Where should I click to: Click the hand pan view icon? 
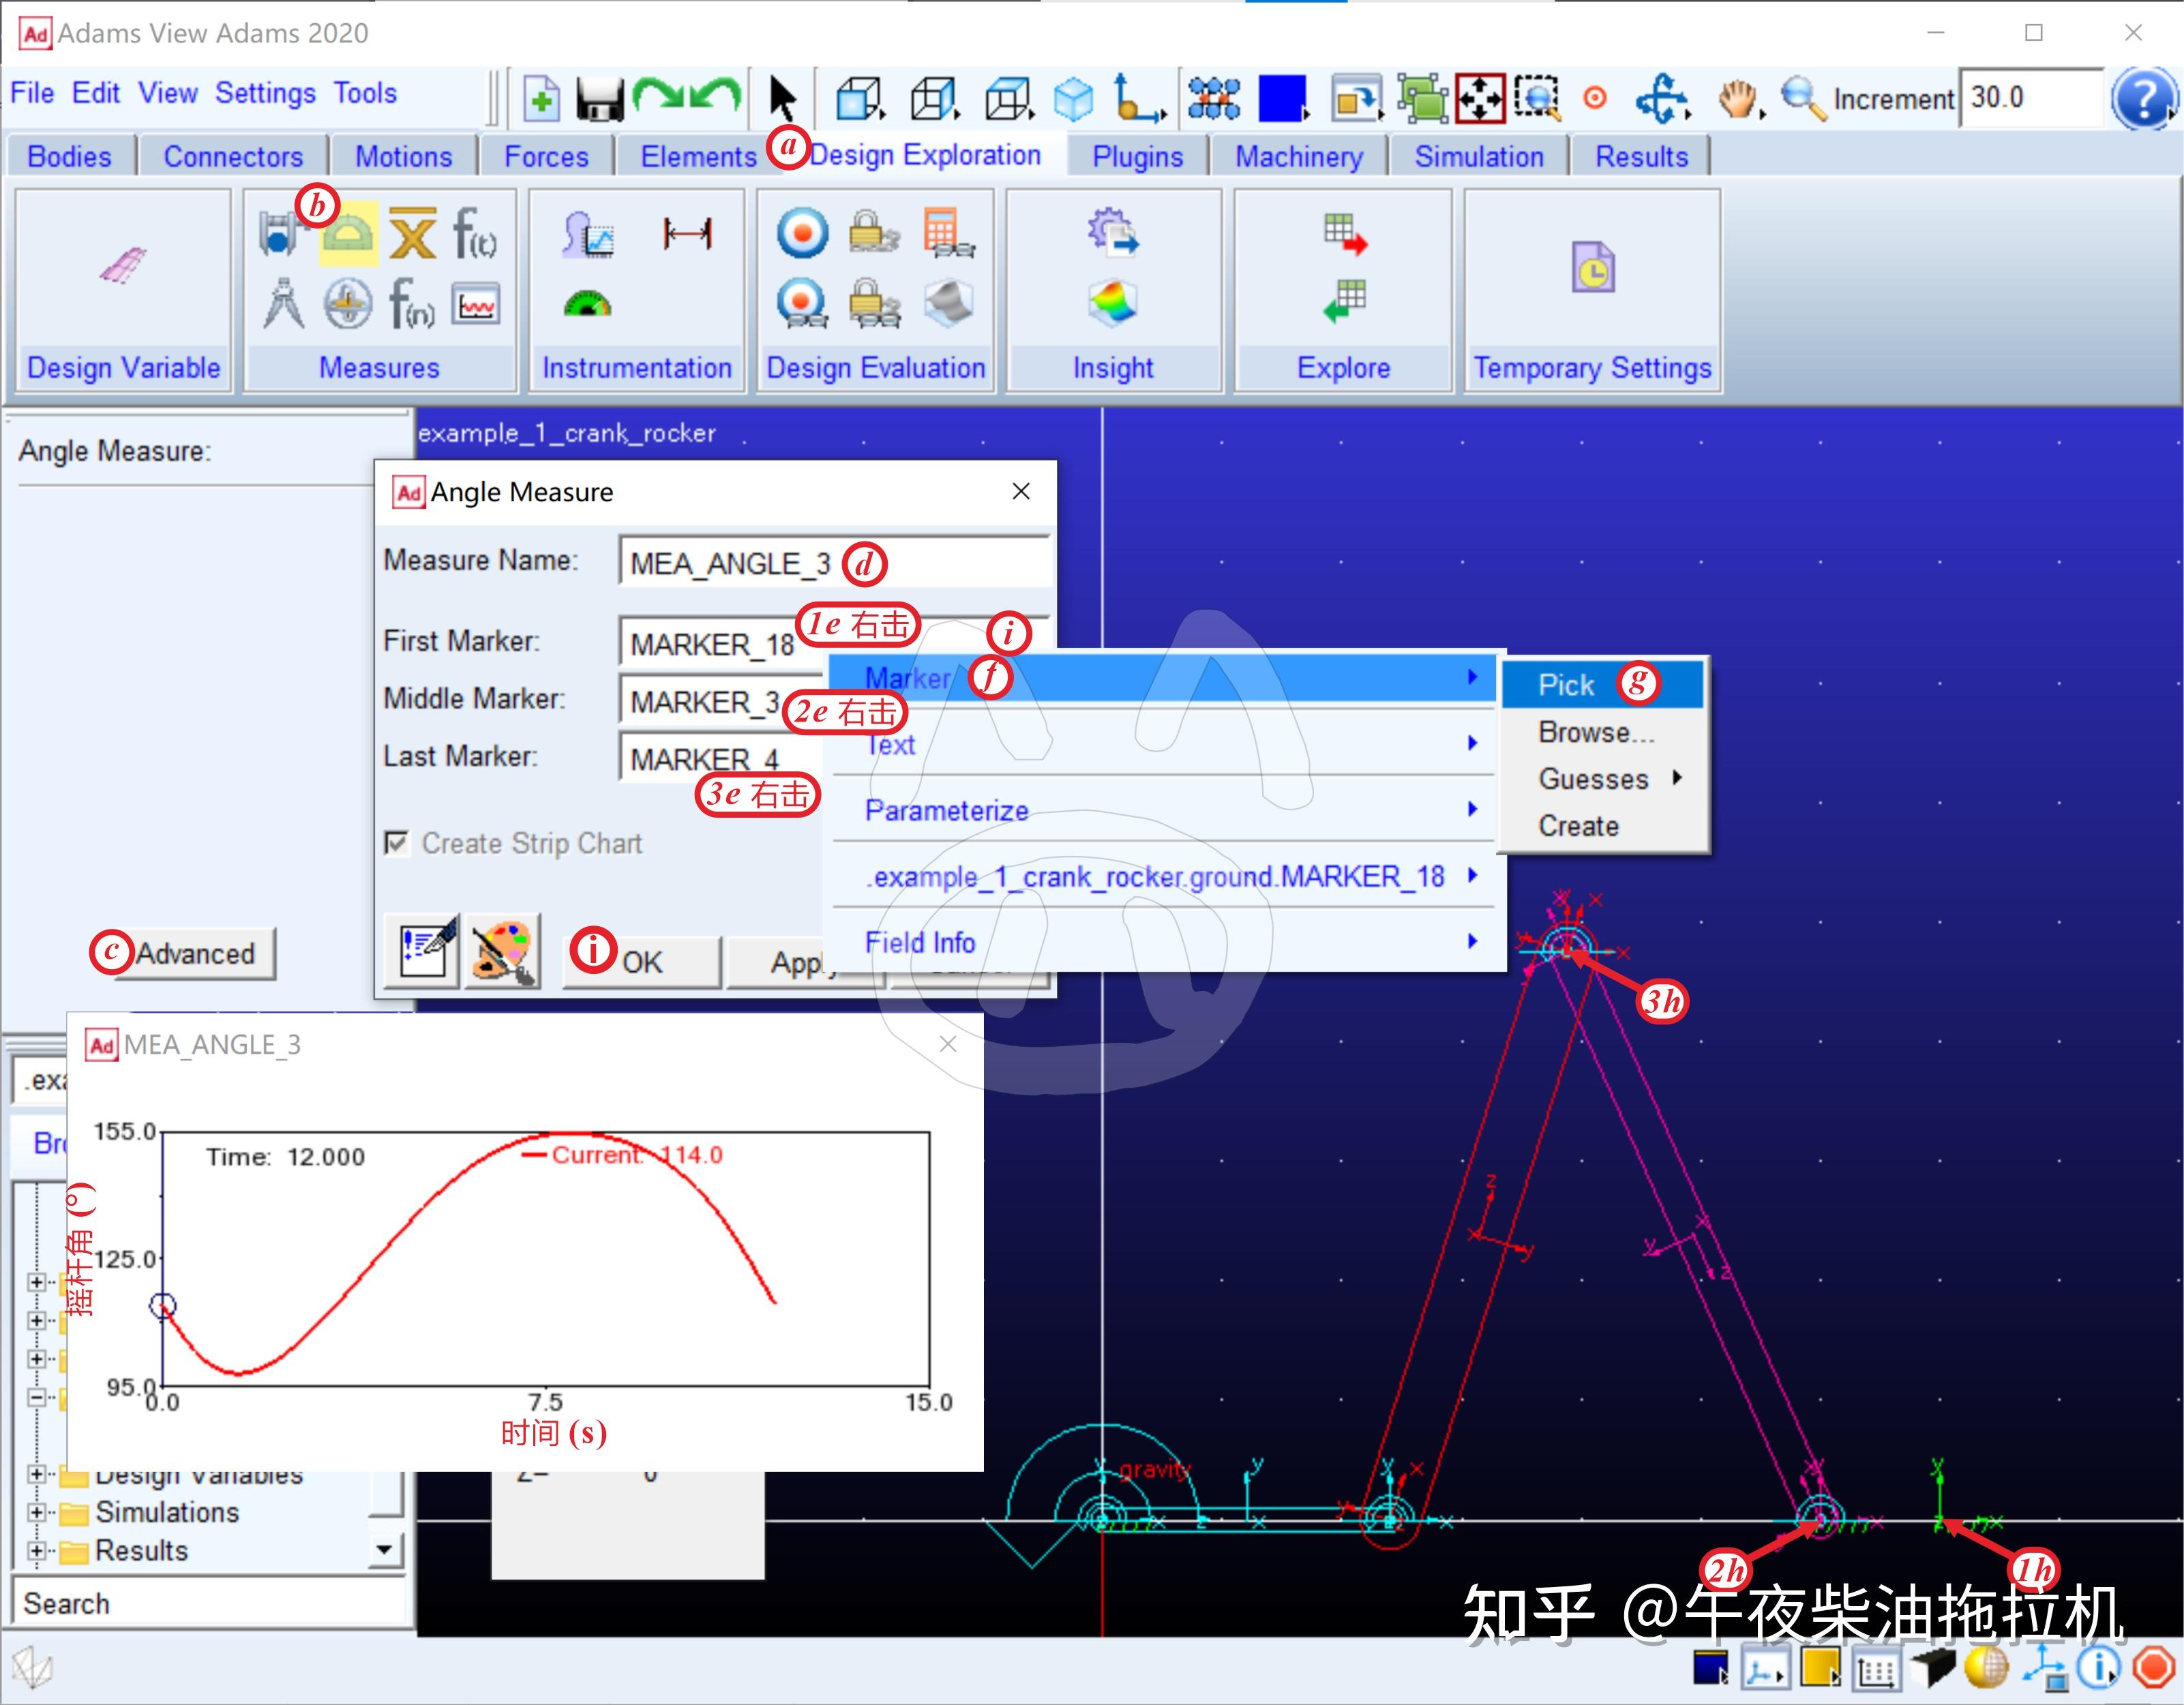click(1738, 98)
